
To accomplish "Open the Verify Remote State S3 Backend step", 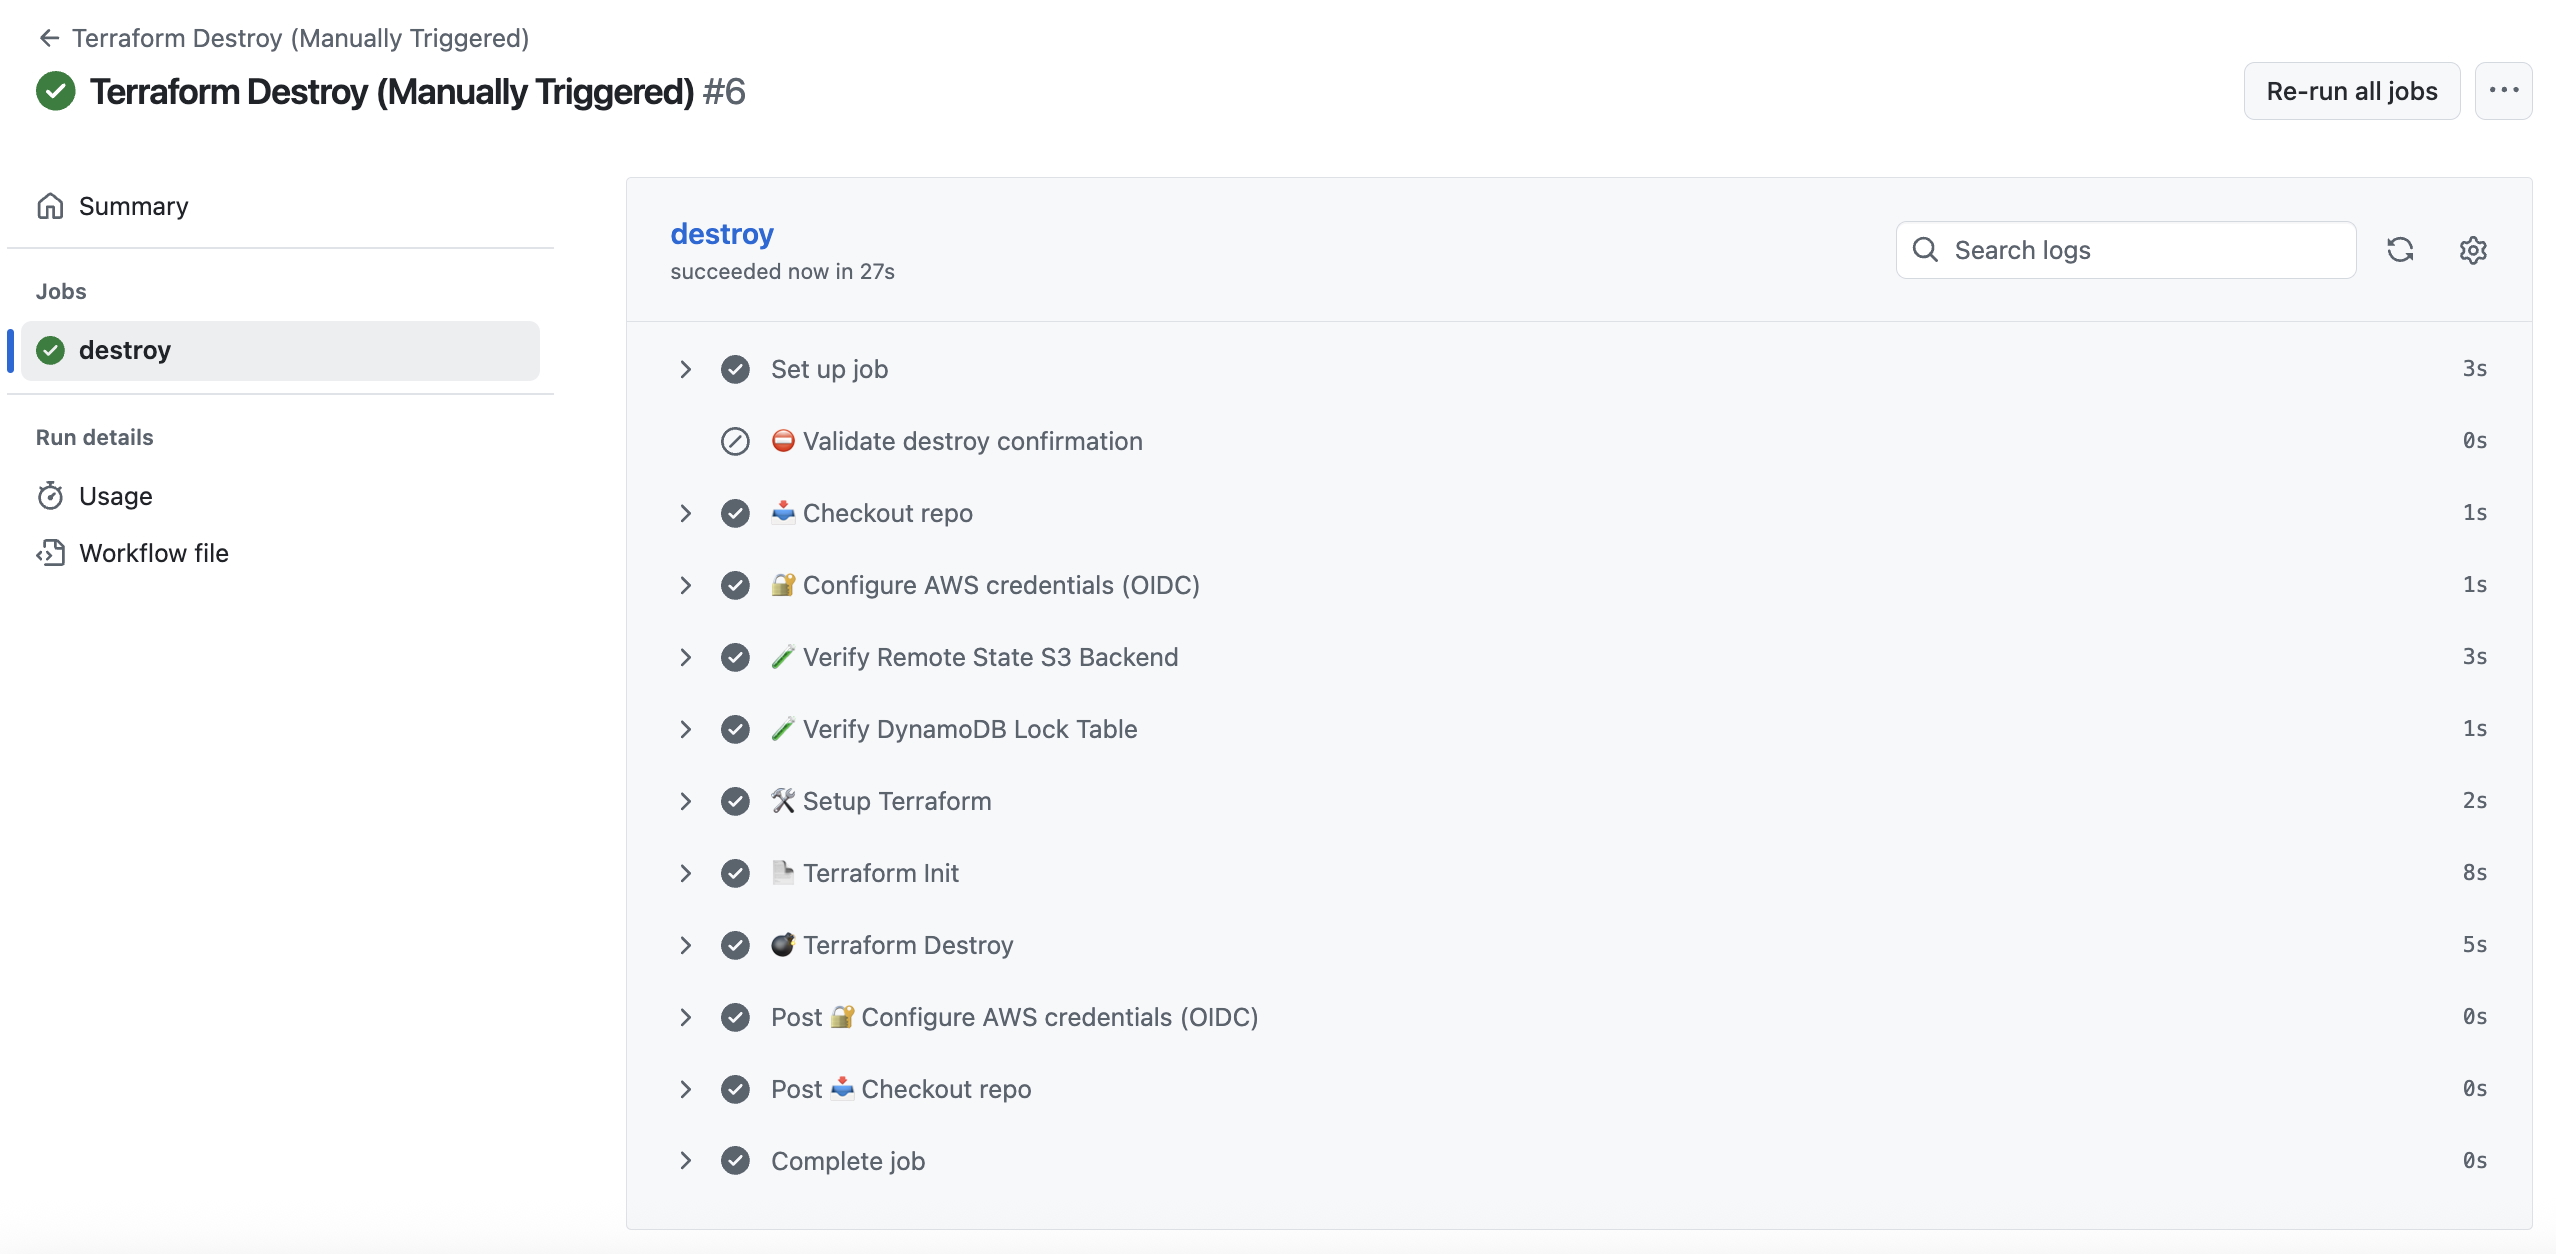I will pos(990,657).
